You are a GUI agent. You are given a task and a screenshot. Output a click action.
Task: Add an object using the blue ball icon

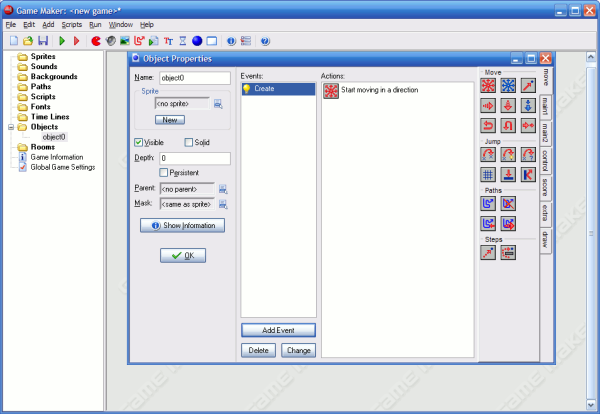197,41
